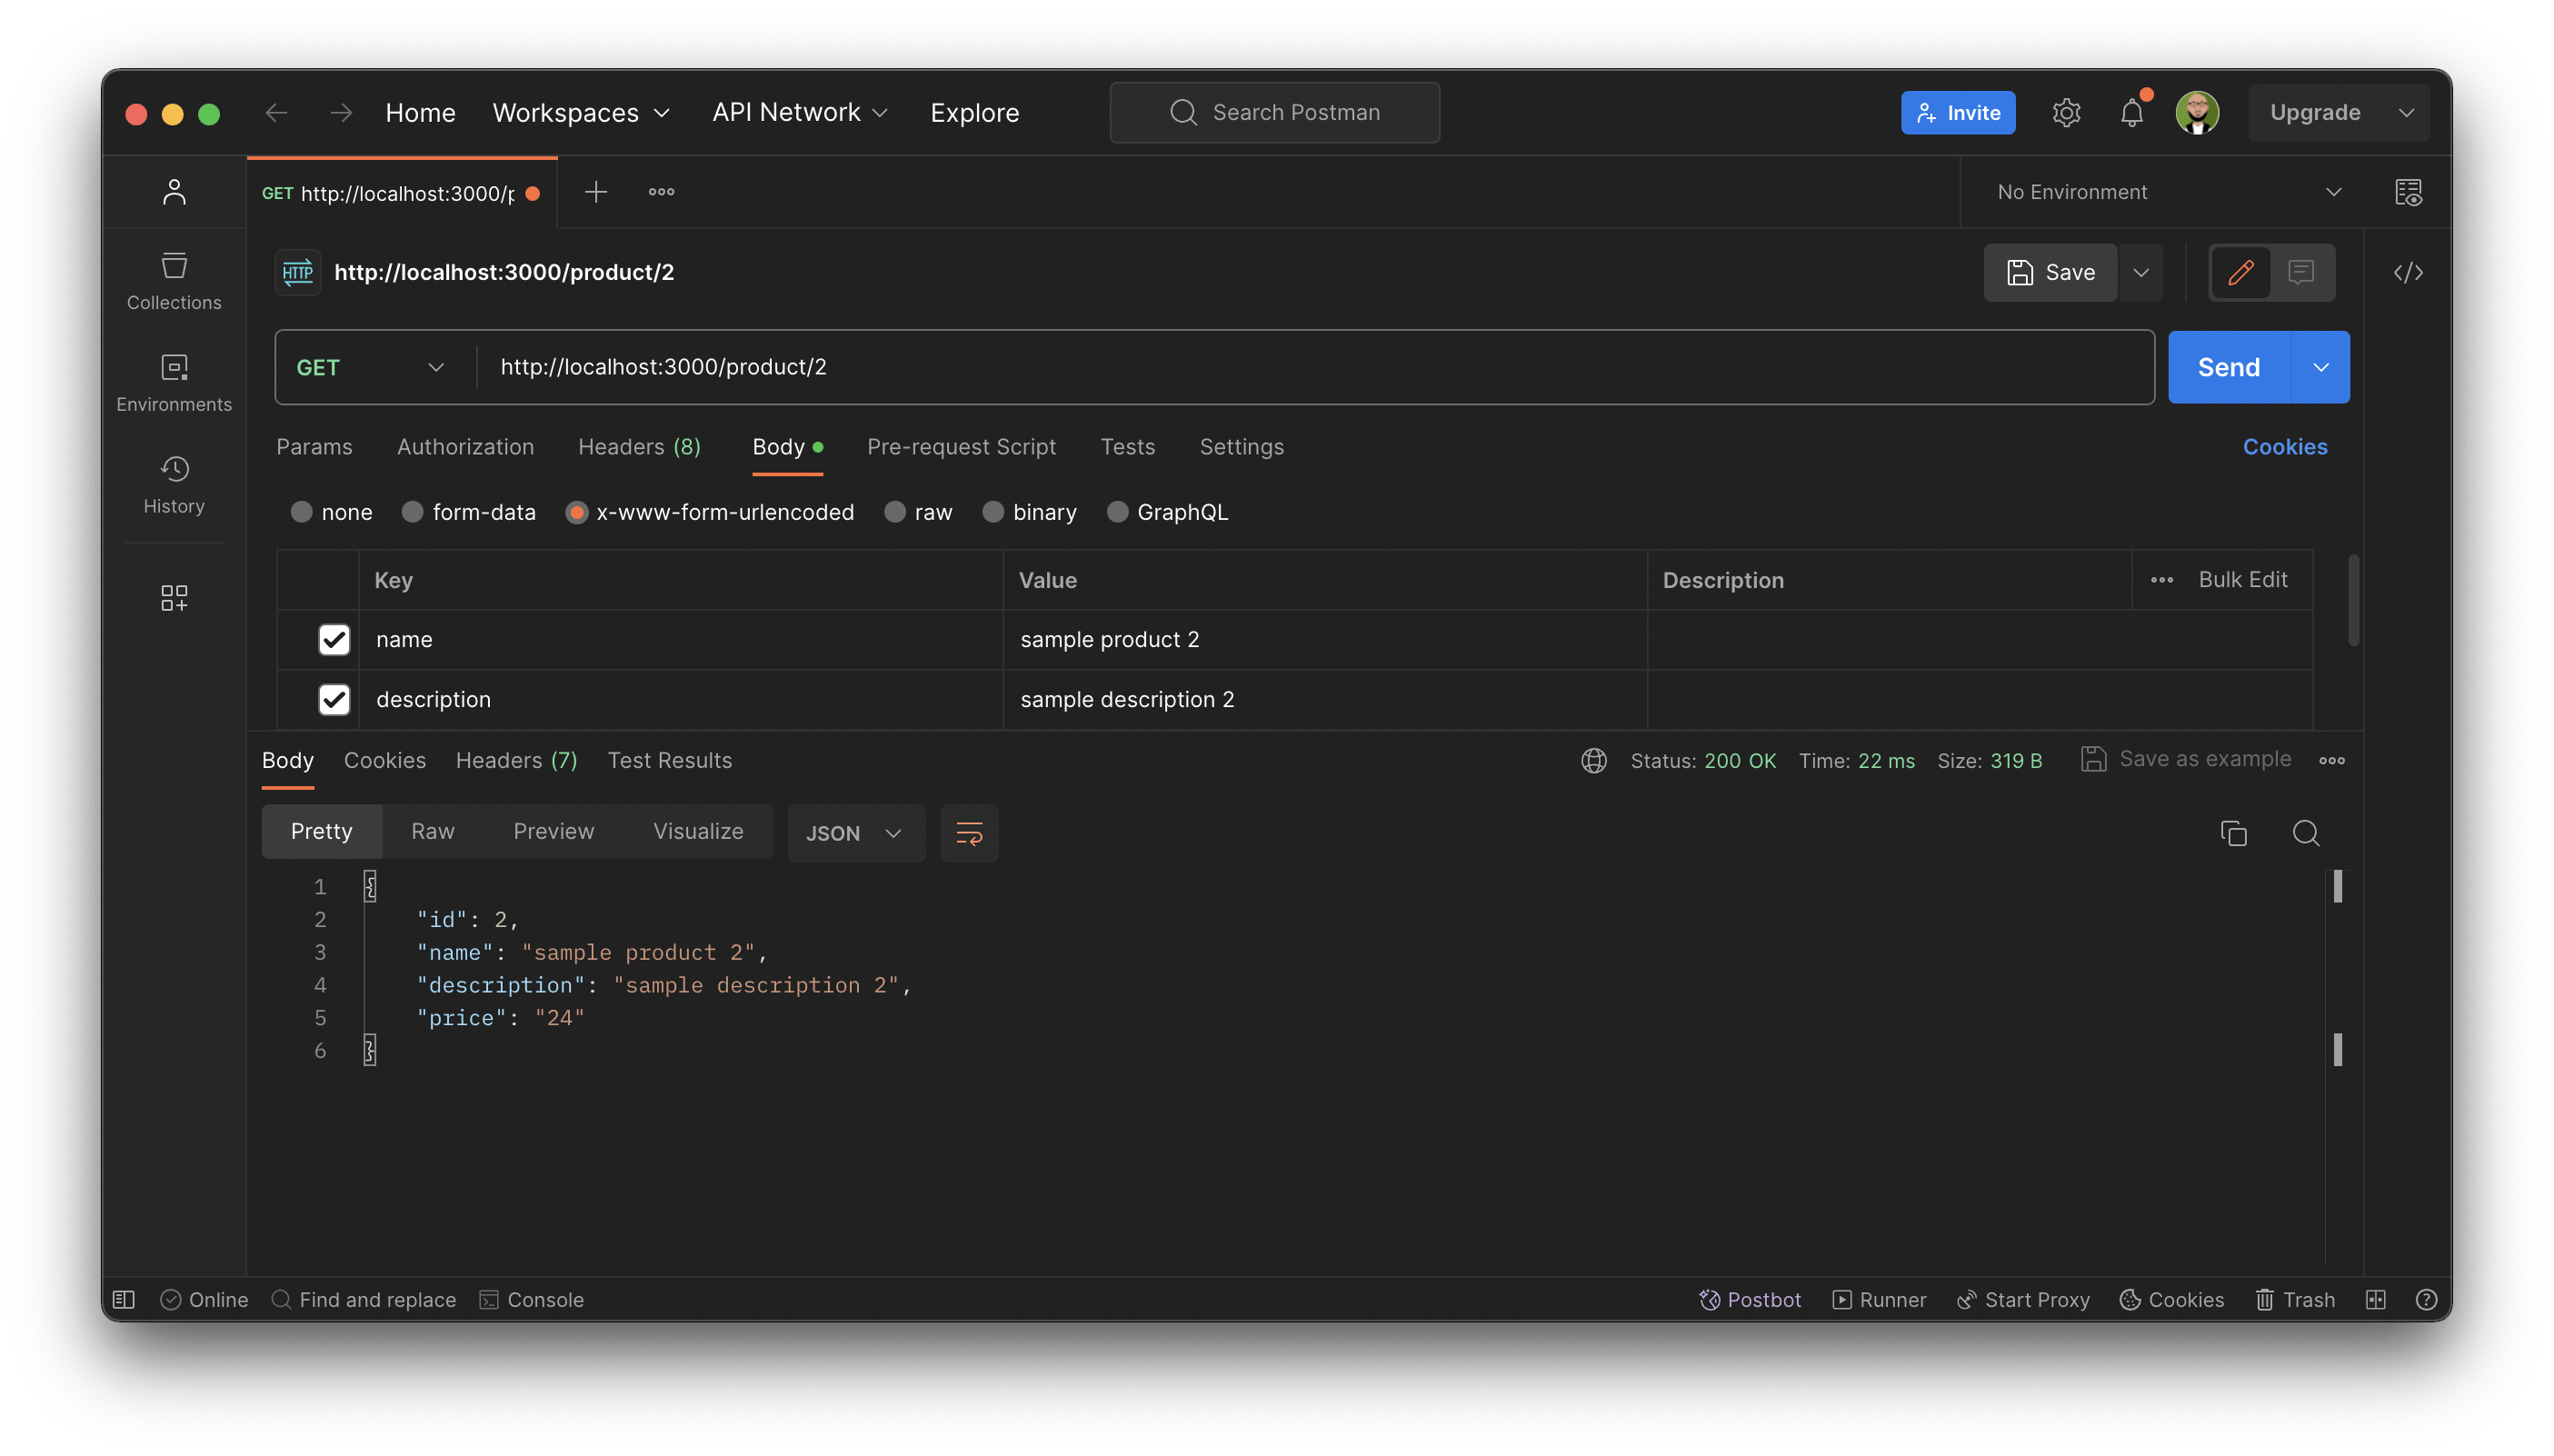Open the response Test Results tab
The image size is (2554, 1456).
coord(669,760)
